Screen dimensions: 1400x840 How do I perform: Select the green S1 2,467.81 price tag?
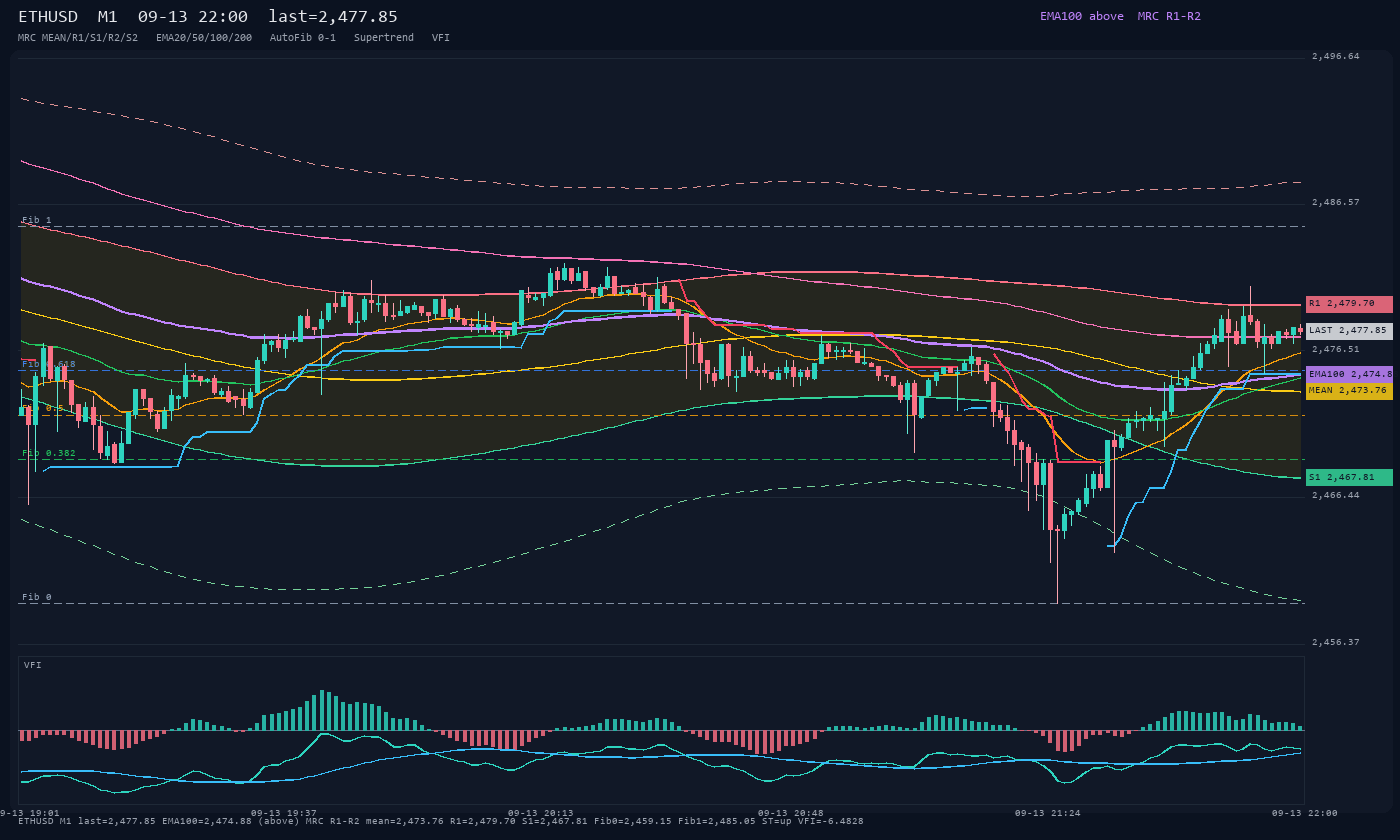[1349, 478]
